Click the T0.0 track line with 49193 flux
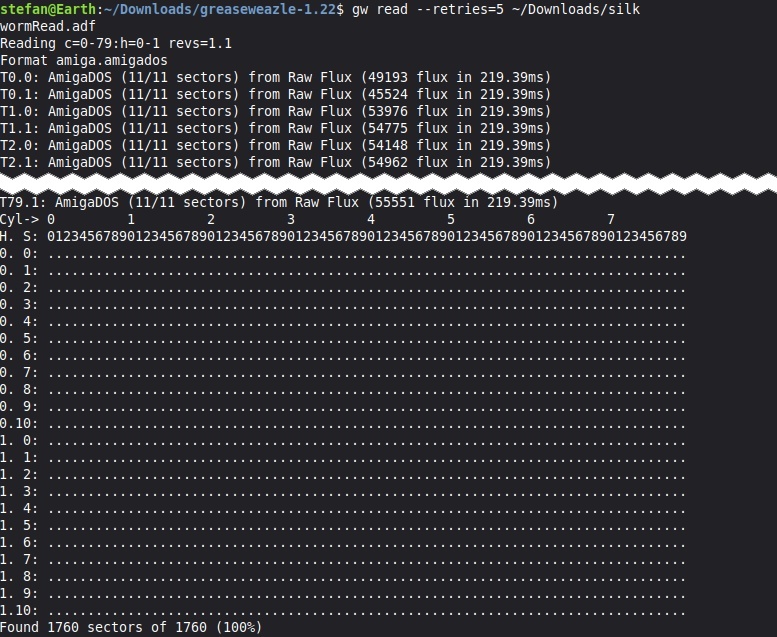Viewport: 777px width, 637px height. (276, 77)
